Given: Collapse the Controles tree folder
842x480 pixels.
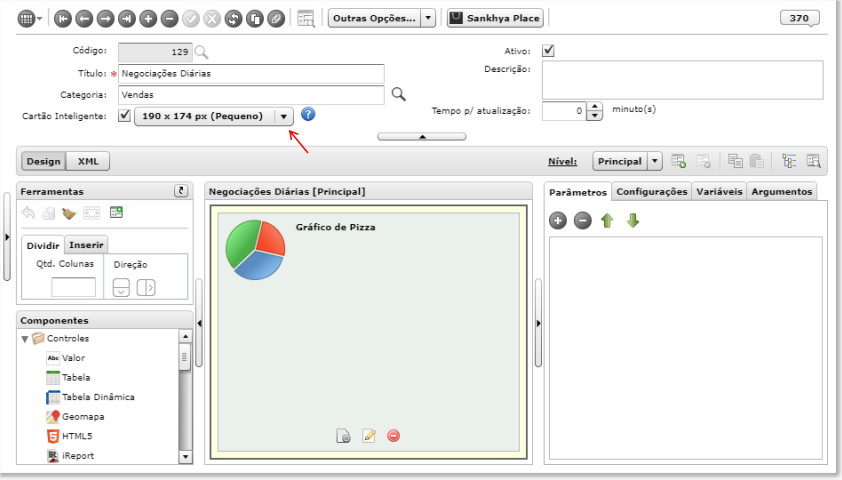Looking at the screenshot, I should [25, 339].
